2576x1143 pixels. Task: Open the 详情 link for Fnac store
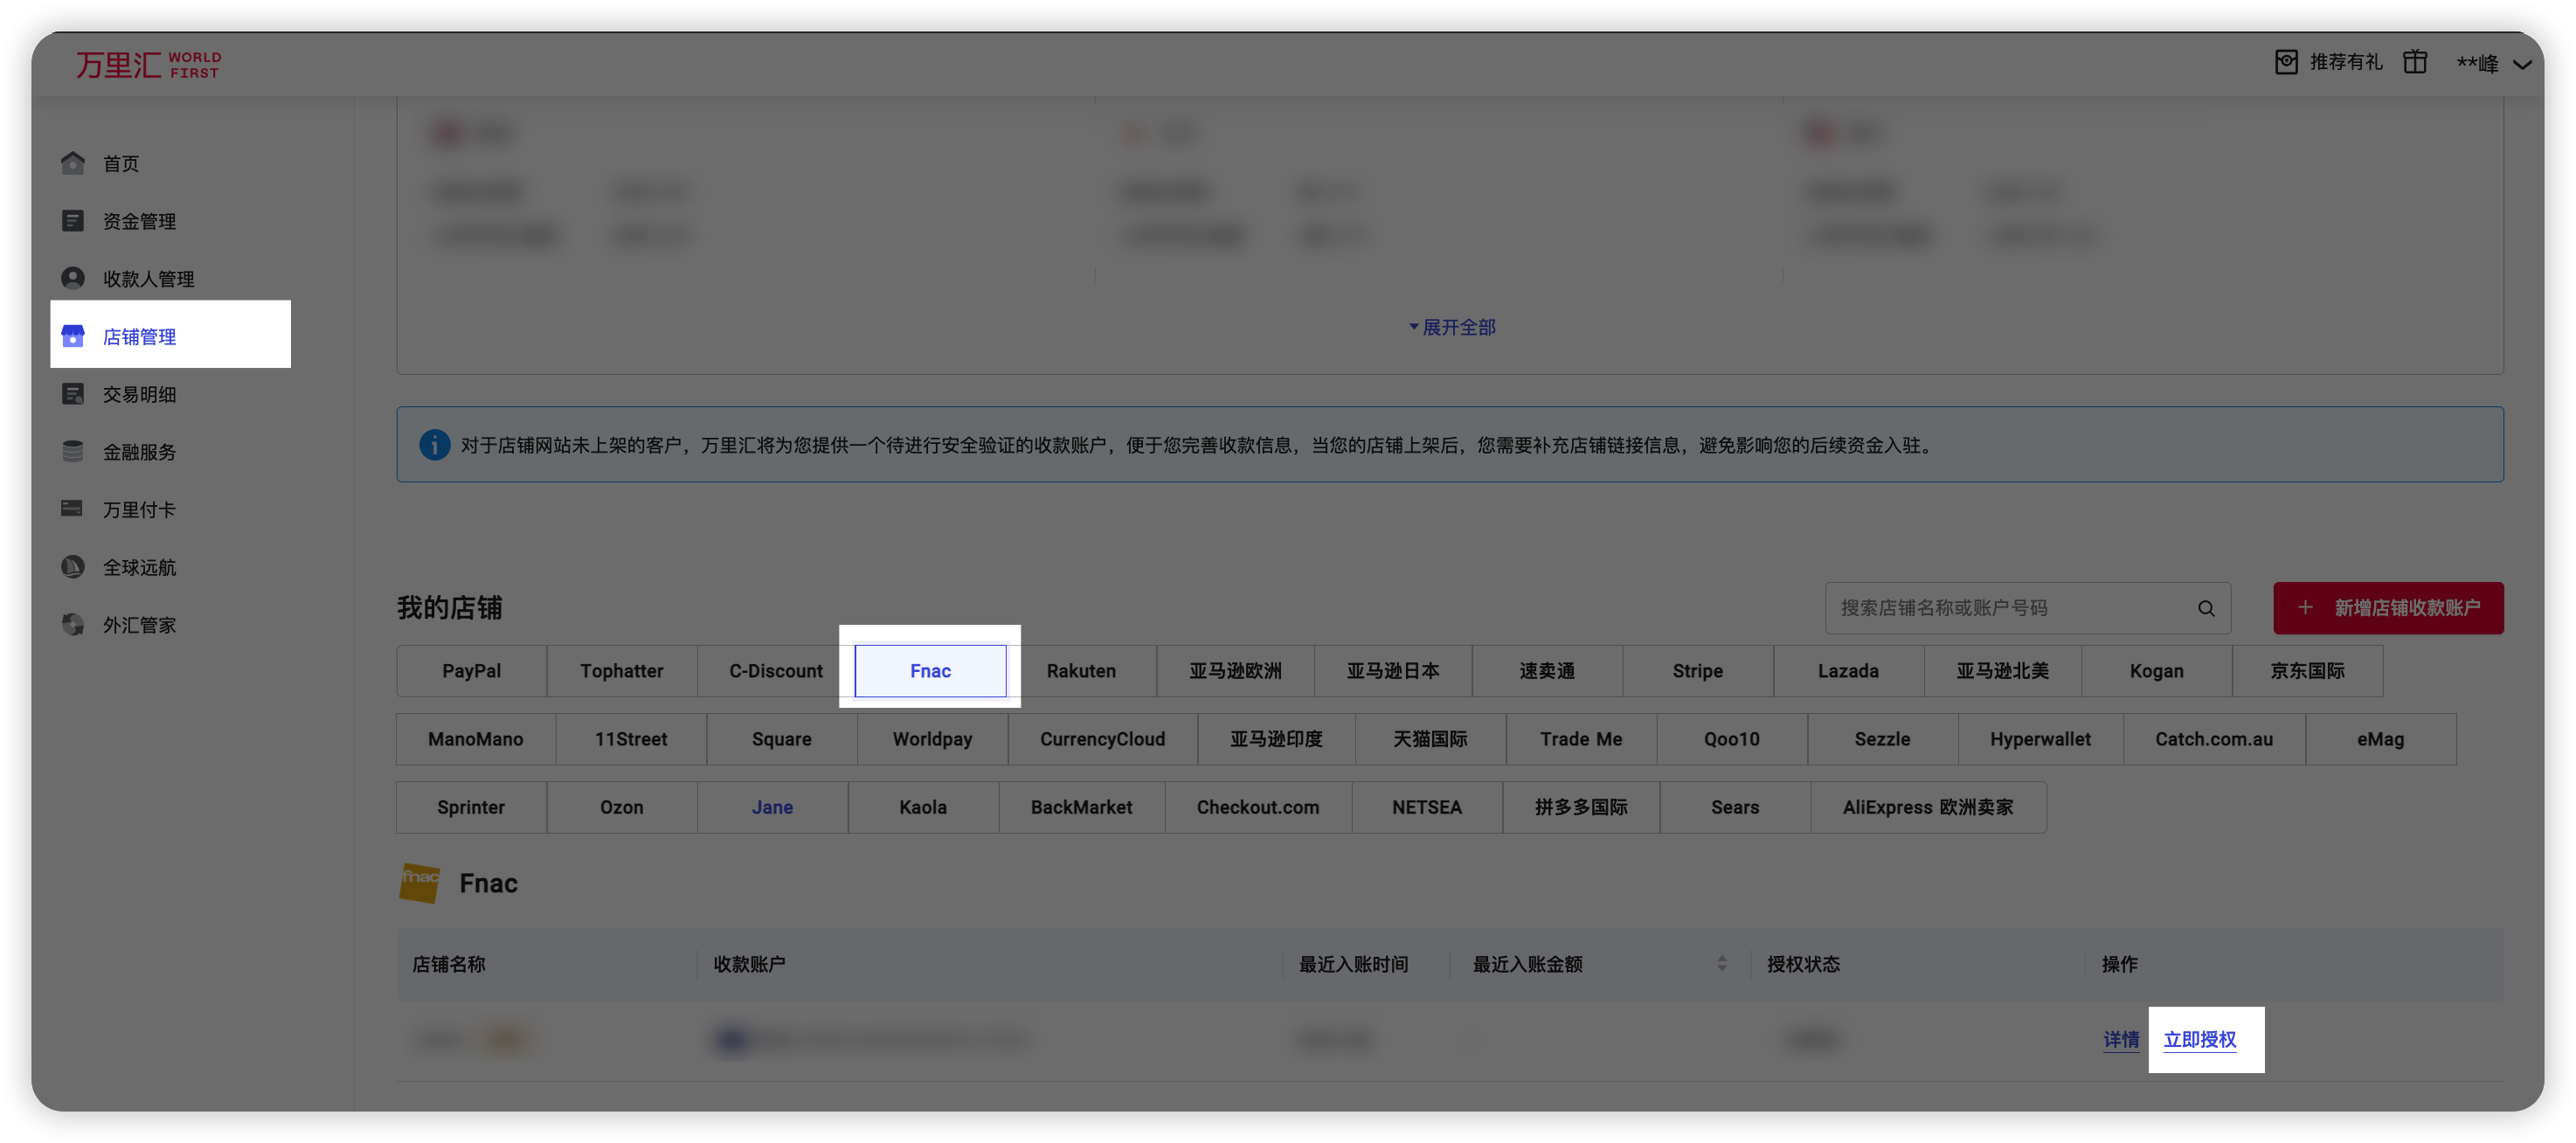[x=2120, y=1039]
